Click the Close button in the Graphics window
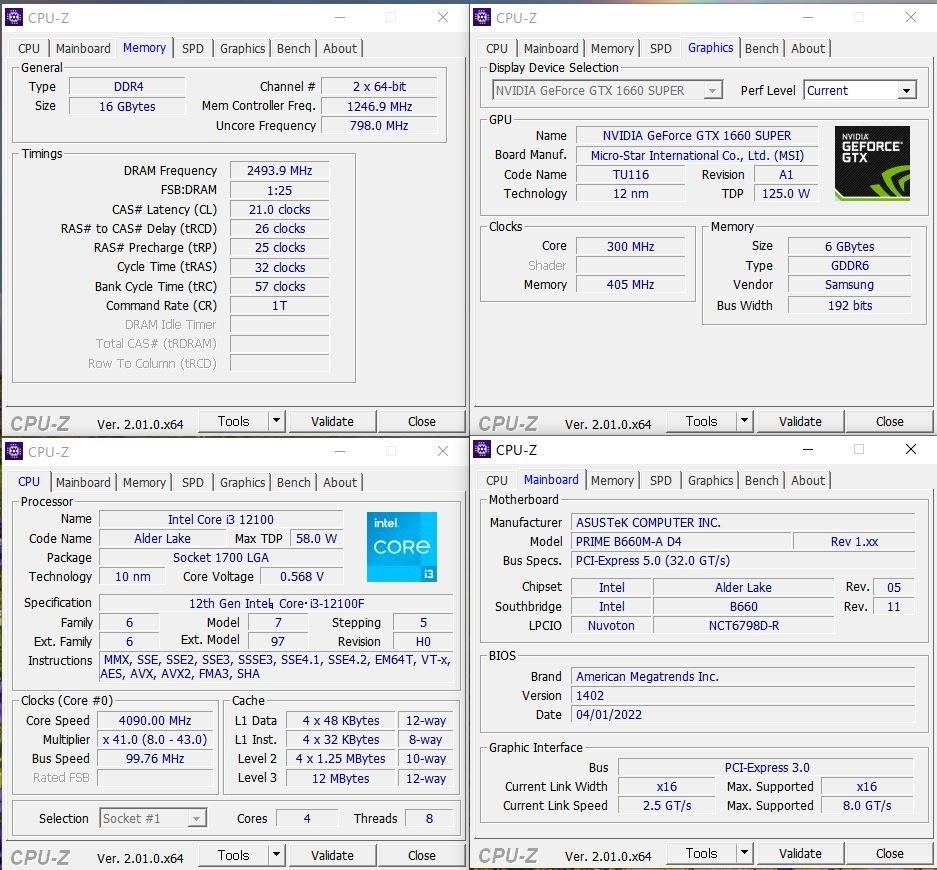 click(x=889, y=421)
